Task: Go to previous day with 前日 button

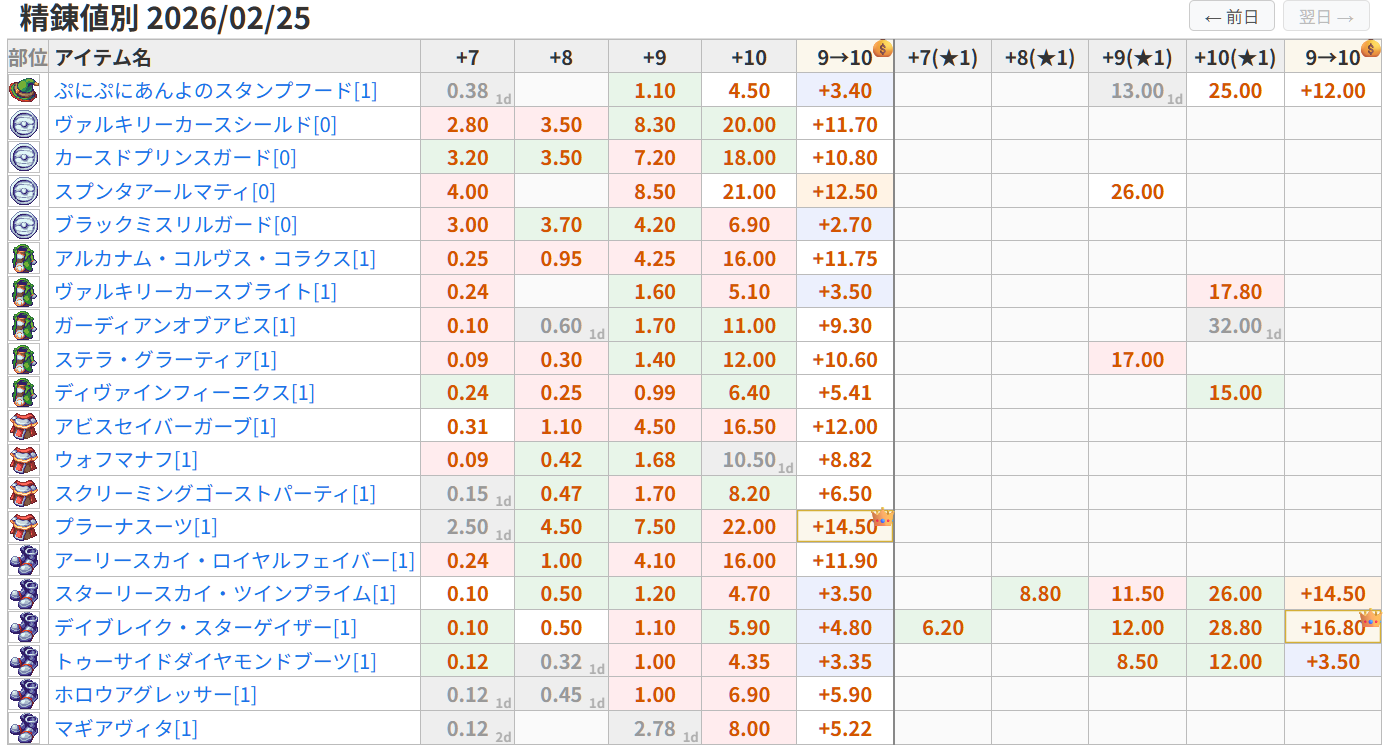Action: pyautogui.click(x=1231, y=17)
